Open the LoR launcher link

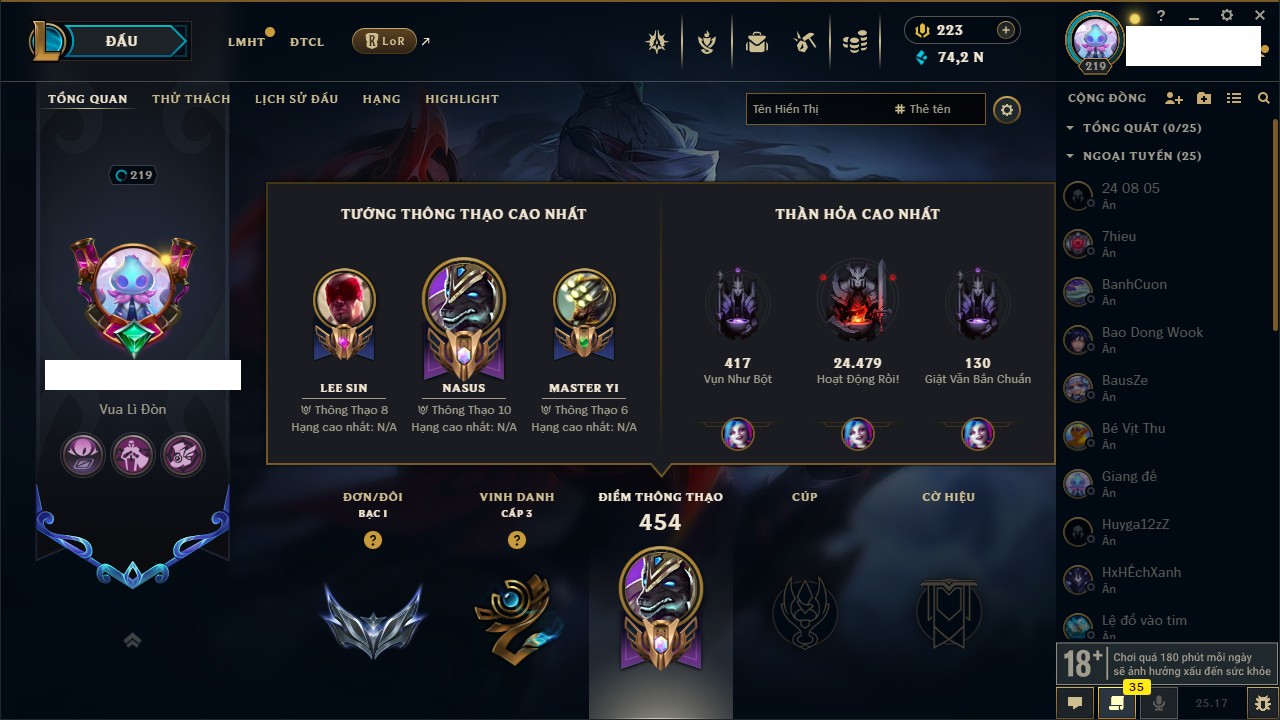[385, 41]
